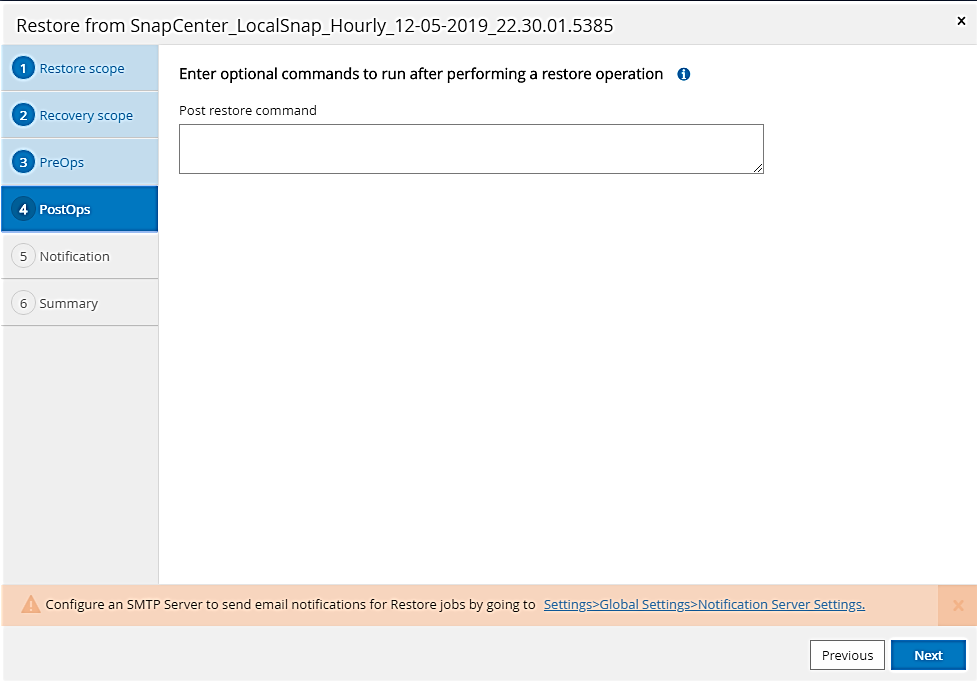Click the text box resize handle
This screenshot has width=977, height=683.
[x=759, y=169]
